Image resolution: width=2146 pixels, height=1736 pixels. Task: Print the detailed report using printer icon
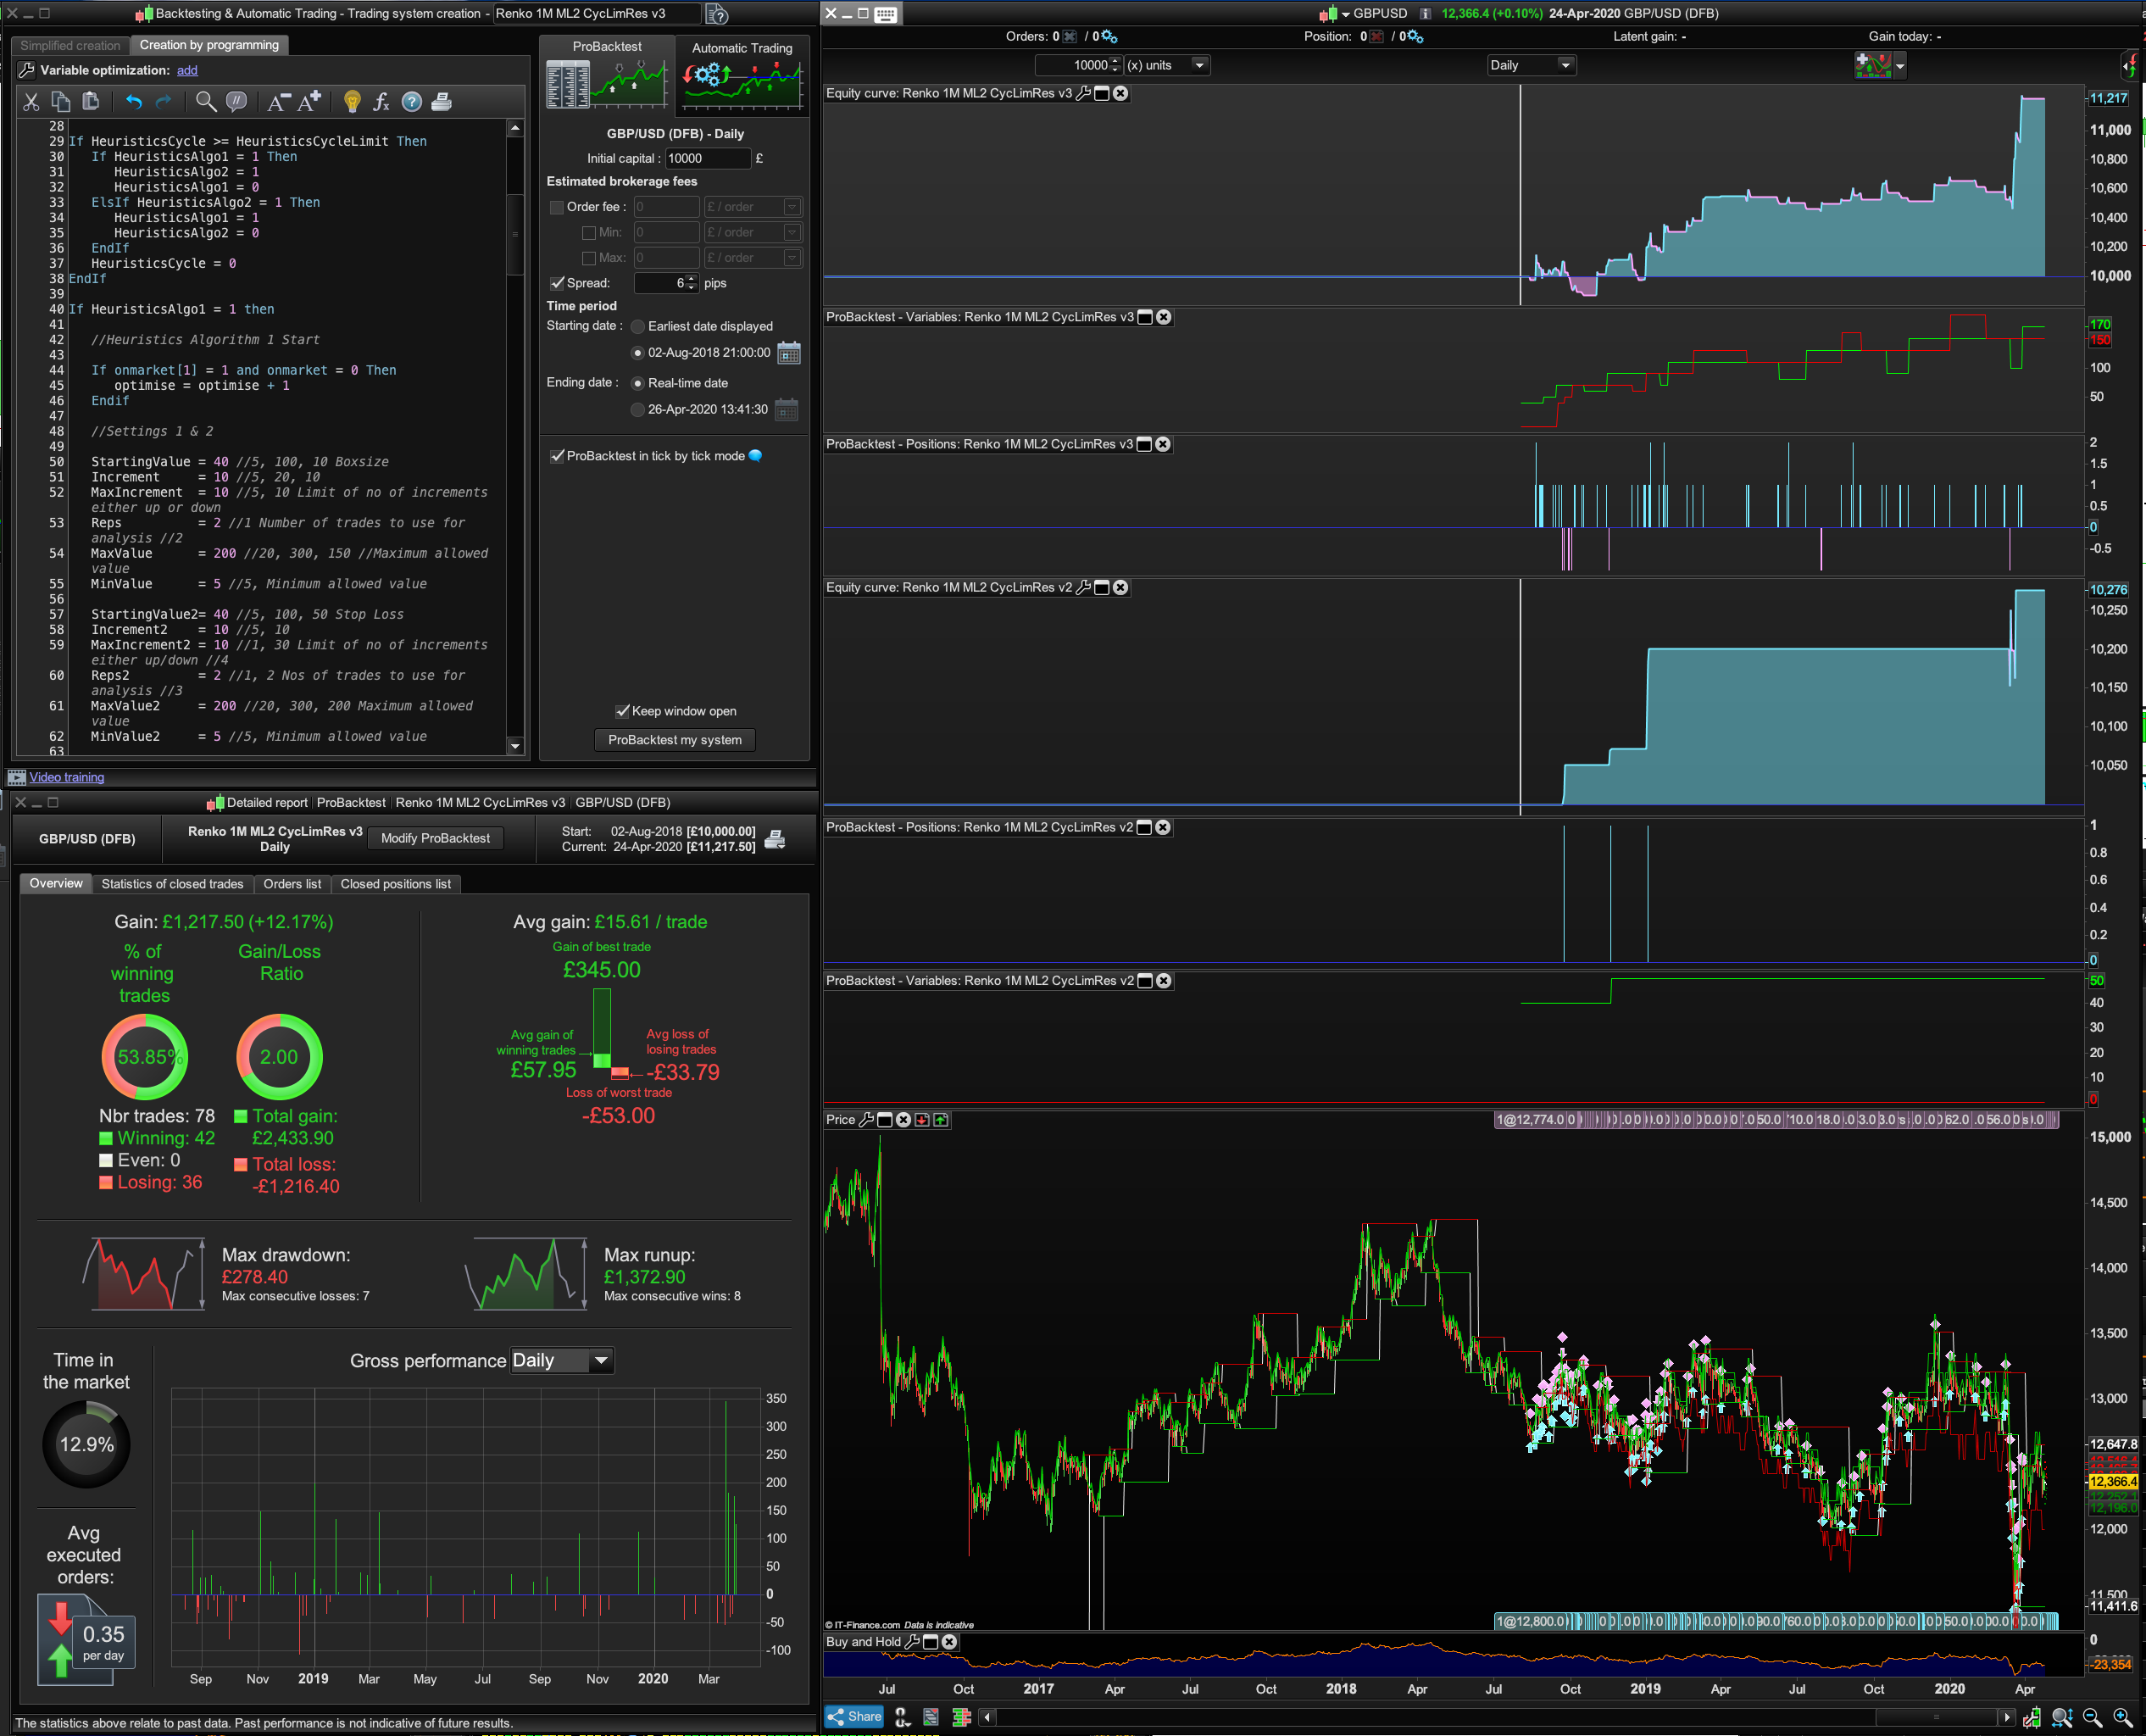click(x=775, y=839)
